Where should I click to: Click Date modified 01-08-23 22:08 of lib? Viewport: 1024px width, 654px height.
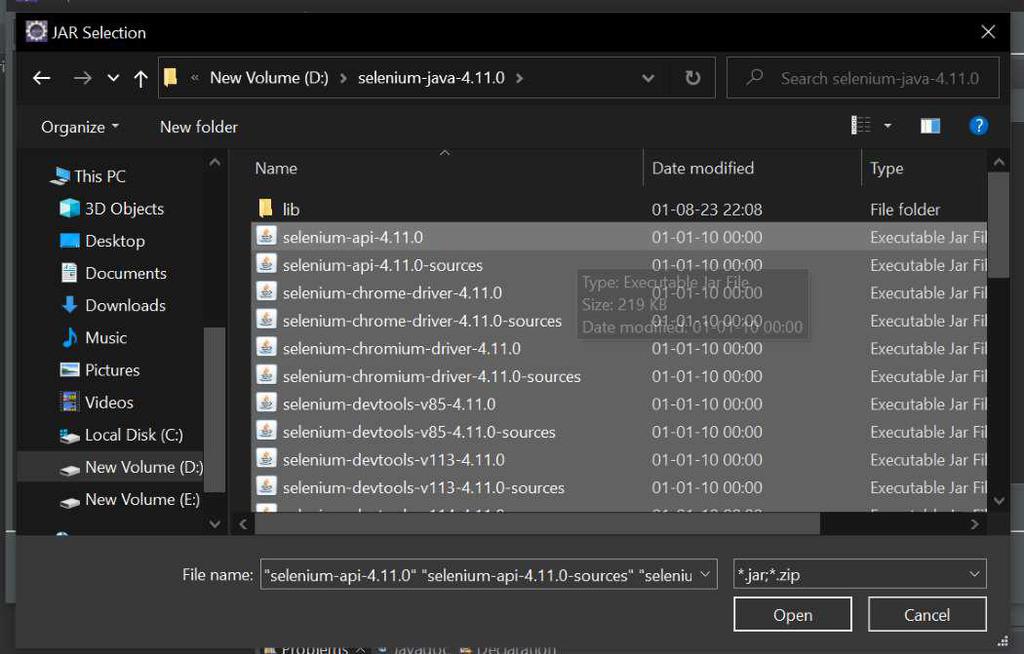click(707, 210)
